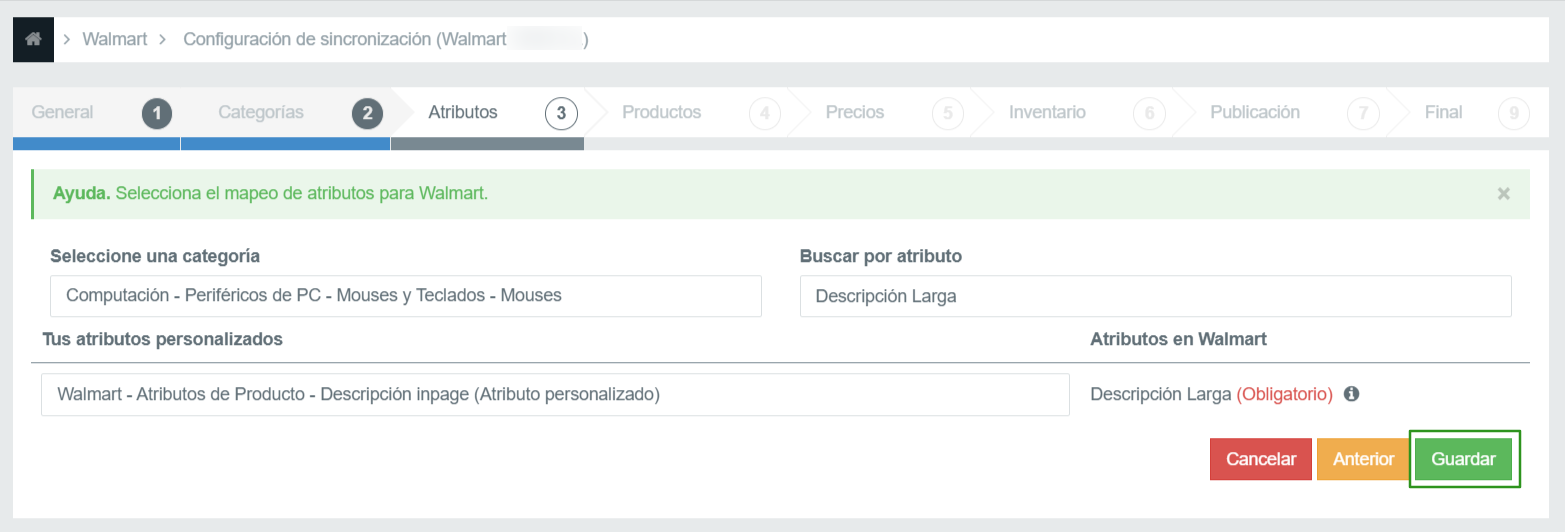The height and width of the screenshot is (532, 1565).
Task: Switch to the Inventario step tab
Action: click(x=1047, y=112)
